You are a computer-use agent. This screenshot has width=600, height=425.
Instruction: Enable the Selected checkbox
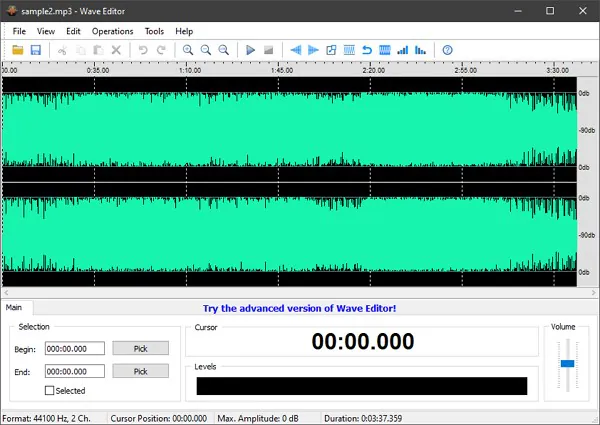click(x=49, y=391)
